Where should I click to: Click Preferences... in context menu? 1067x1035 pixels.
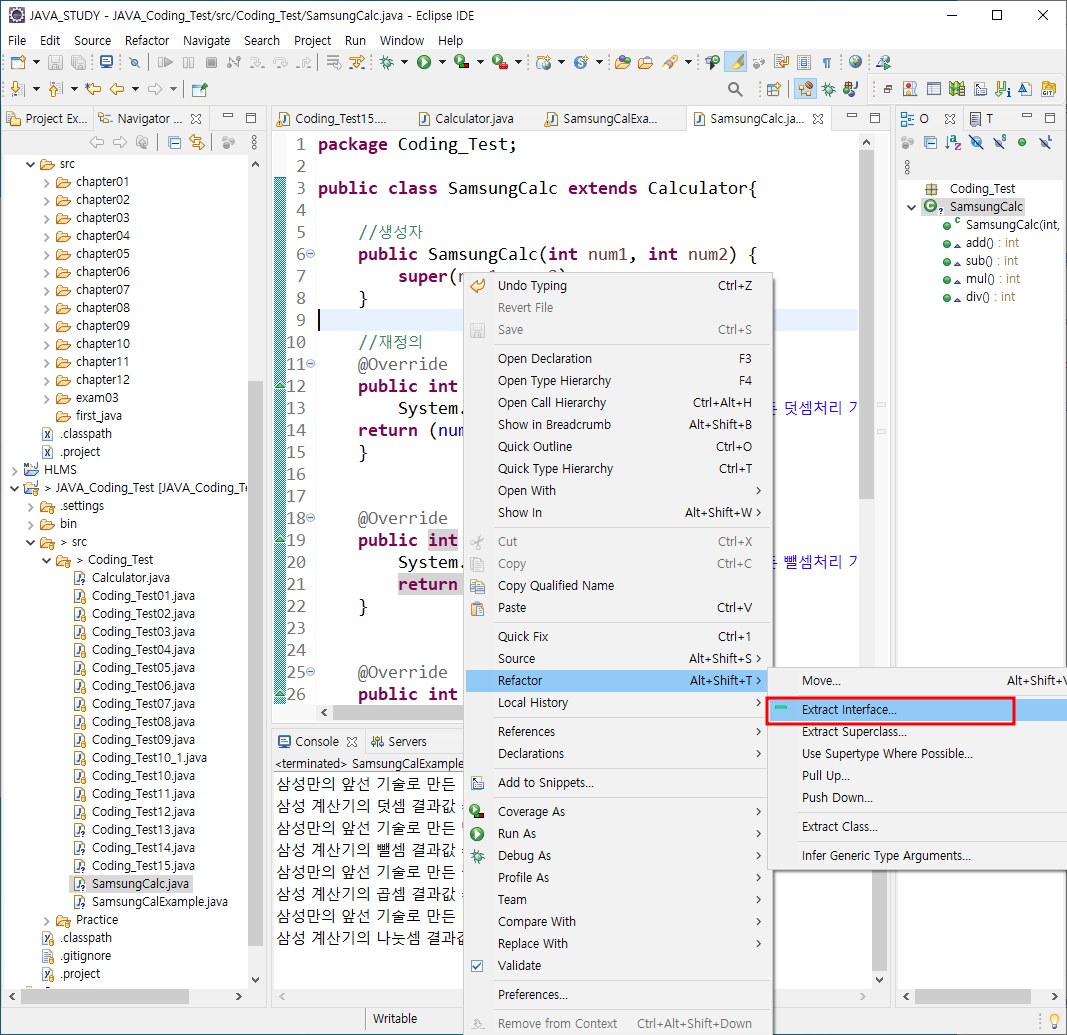(618, 995)
